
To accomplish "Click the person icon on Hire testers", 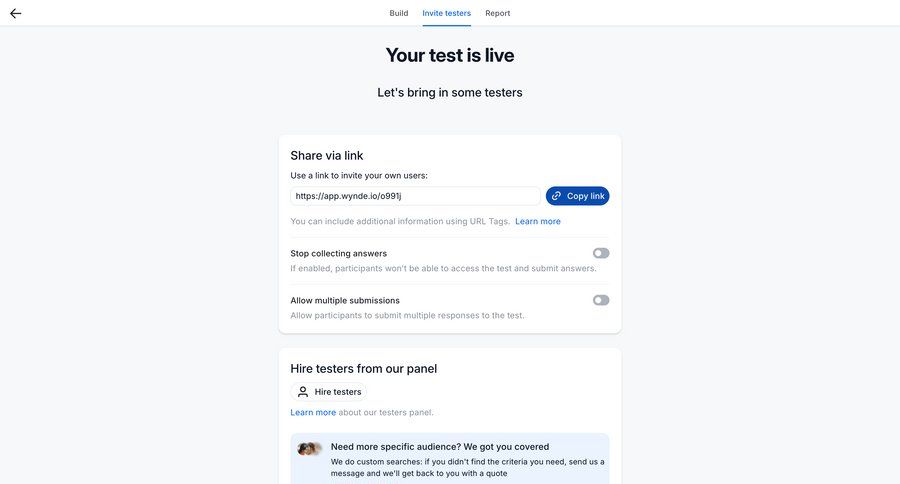I will 303,392.
